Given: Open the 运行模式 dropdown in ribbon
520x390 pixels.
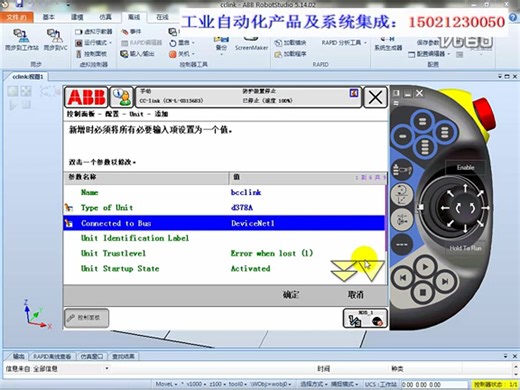Looking at the screenshot, I should [94, 43].
